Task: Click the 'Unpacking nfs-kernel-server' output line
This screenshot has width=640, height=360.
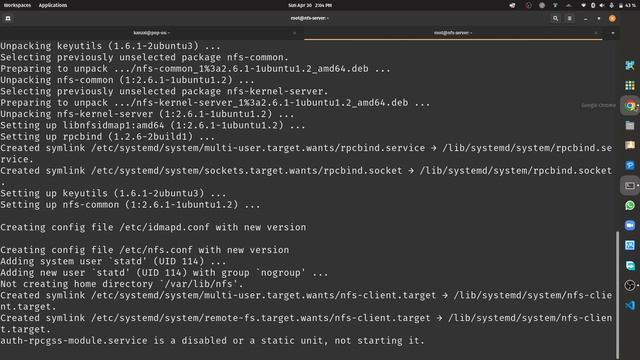Action: pyautogui.click(x=147, y=114)
